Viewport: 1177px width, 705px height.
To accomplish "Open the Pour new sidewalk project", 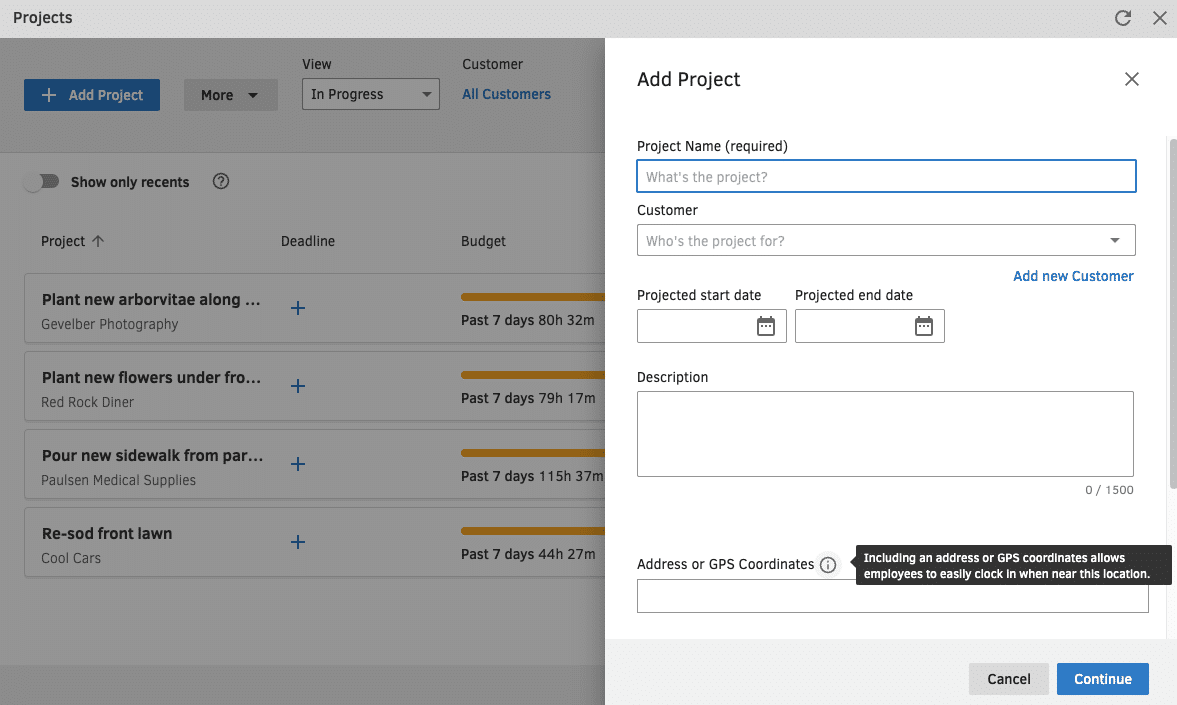I will tap(152, 456).
